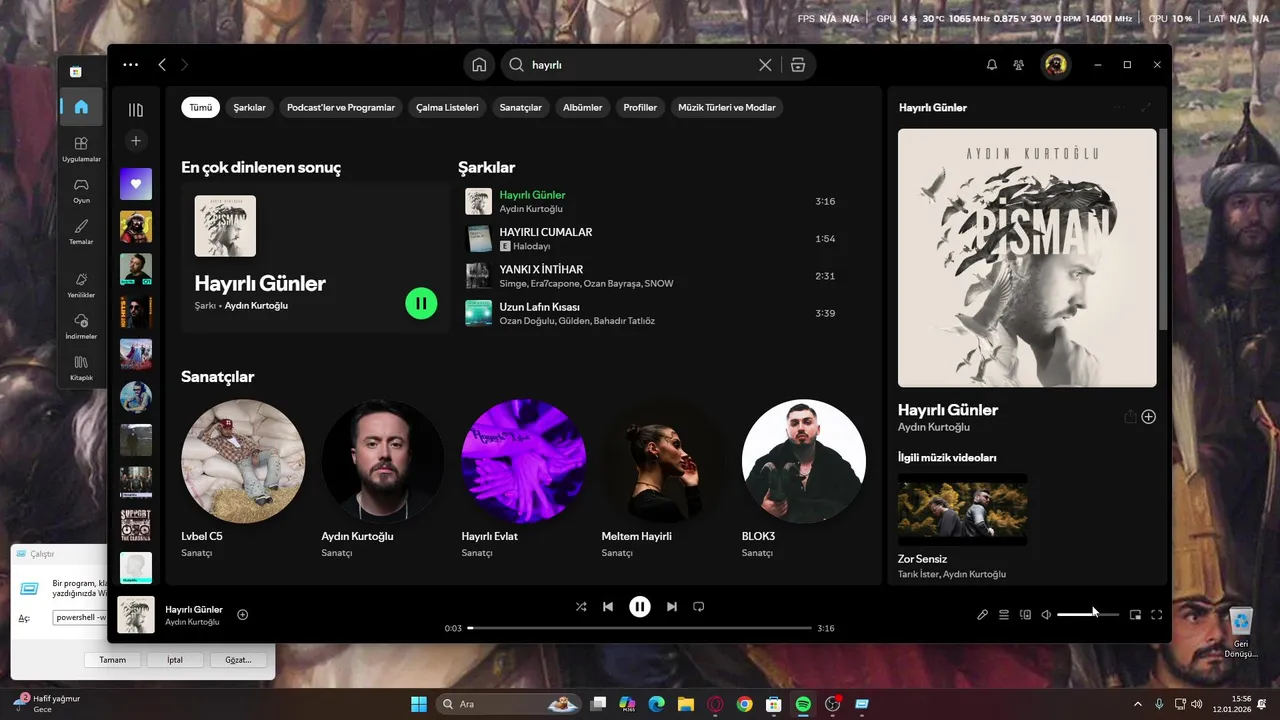The image size is (1280, 720).
Task: Open the miniplayer
Action: (x=1135, y=615)
